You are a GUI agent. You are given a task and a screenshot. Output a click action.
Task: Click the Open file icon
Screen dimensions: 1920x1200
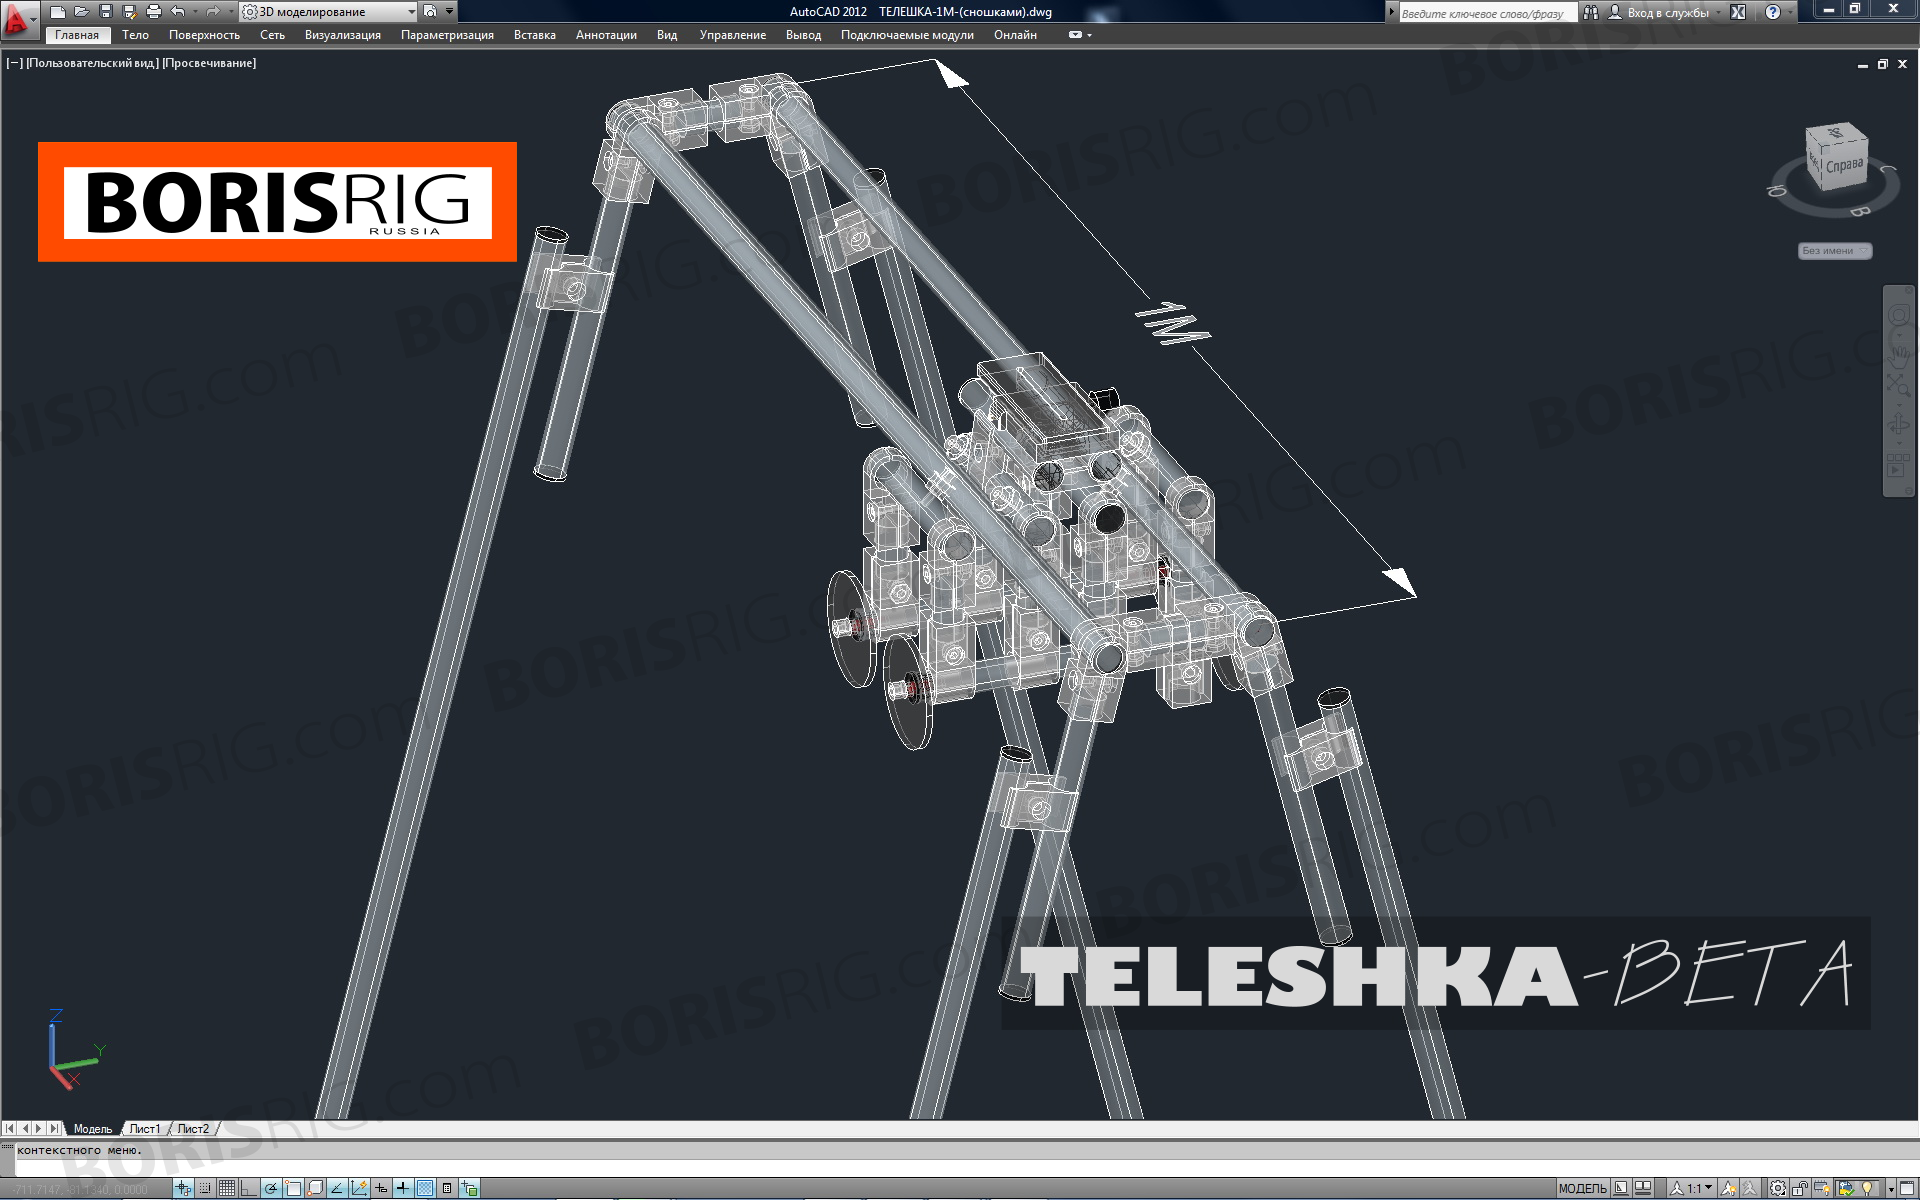coord(82,12)
